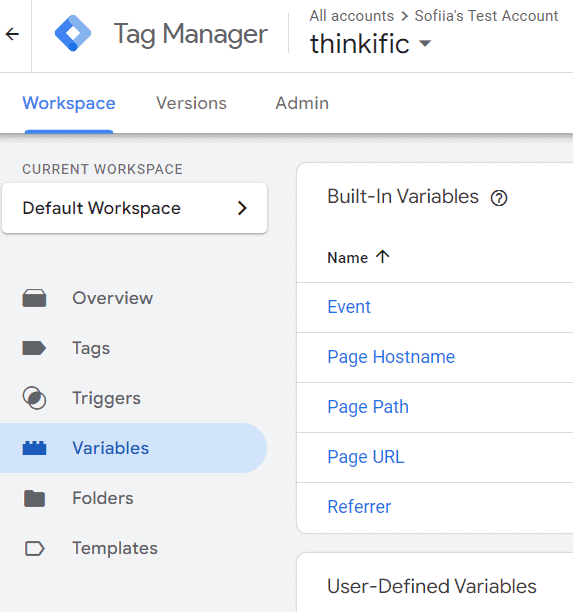Click Built-In Variables help icon
Screen dimensions: 573x612
(499, 198)
